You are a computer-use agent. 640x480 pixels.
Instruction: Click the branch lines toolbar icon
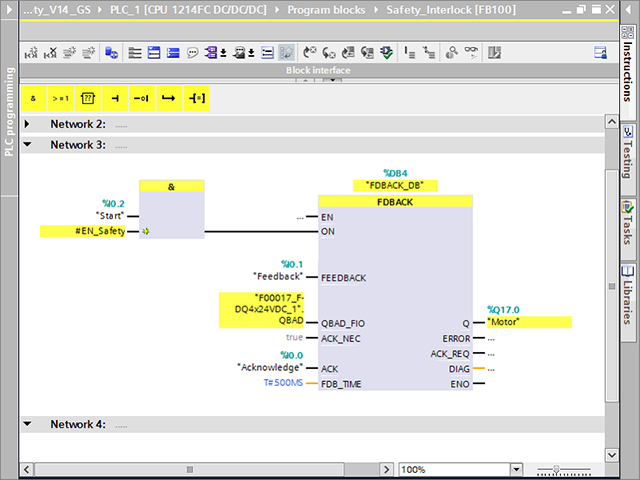429,53
